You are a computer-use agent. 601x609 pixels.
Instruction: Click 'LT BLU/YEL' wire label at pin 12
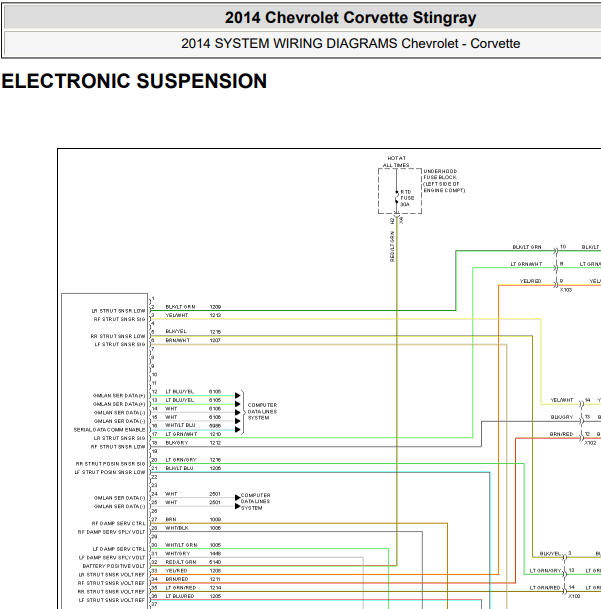coord(179,392)
